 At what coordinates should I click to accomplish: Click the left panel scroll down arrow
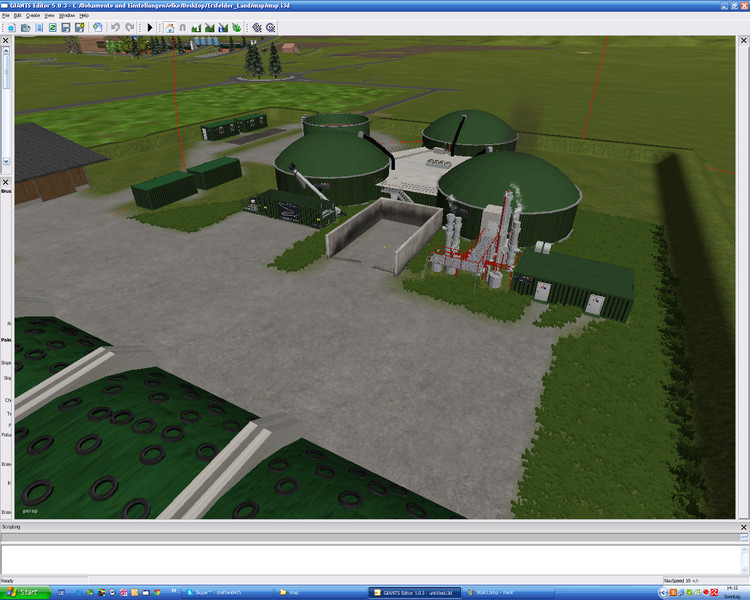click(x=6, y=162)
